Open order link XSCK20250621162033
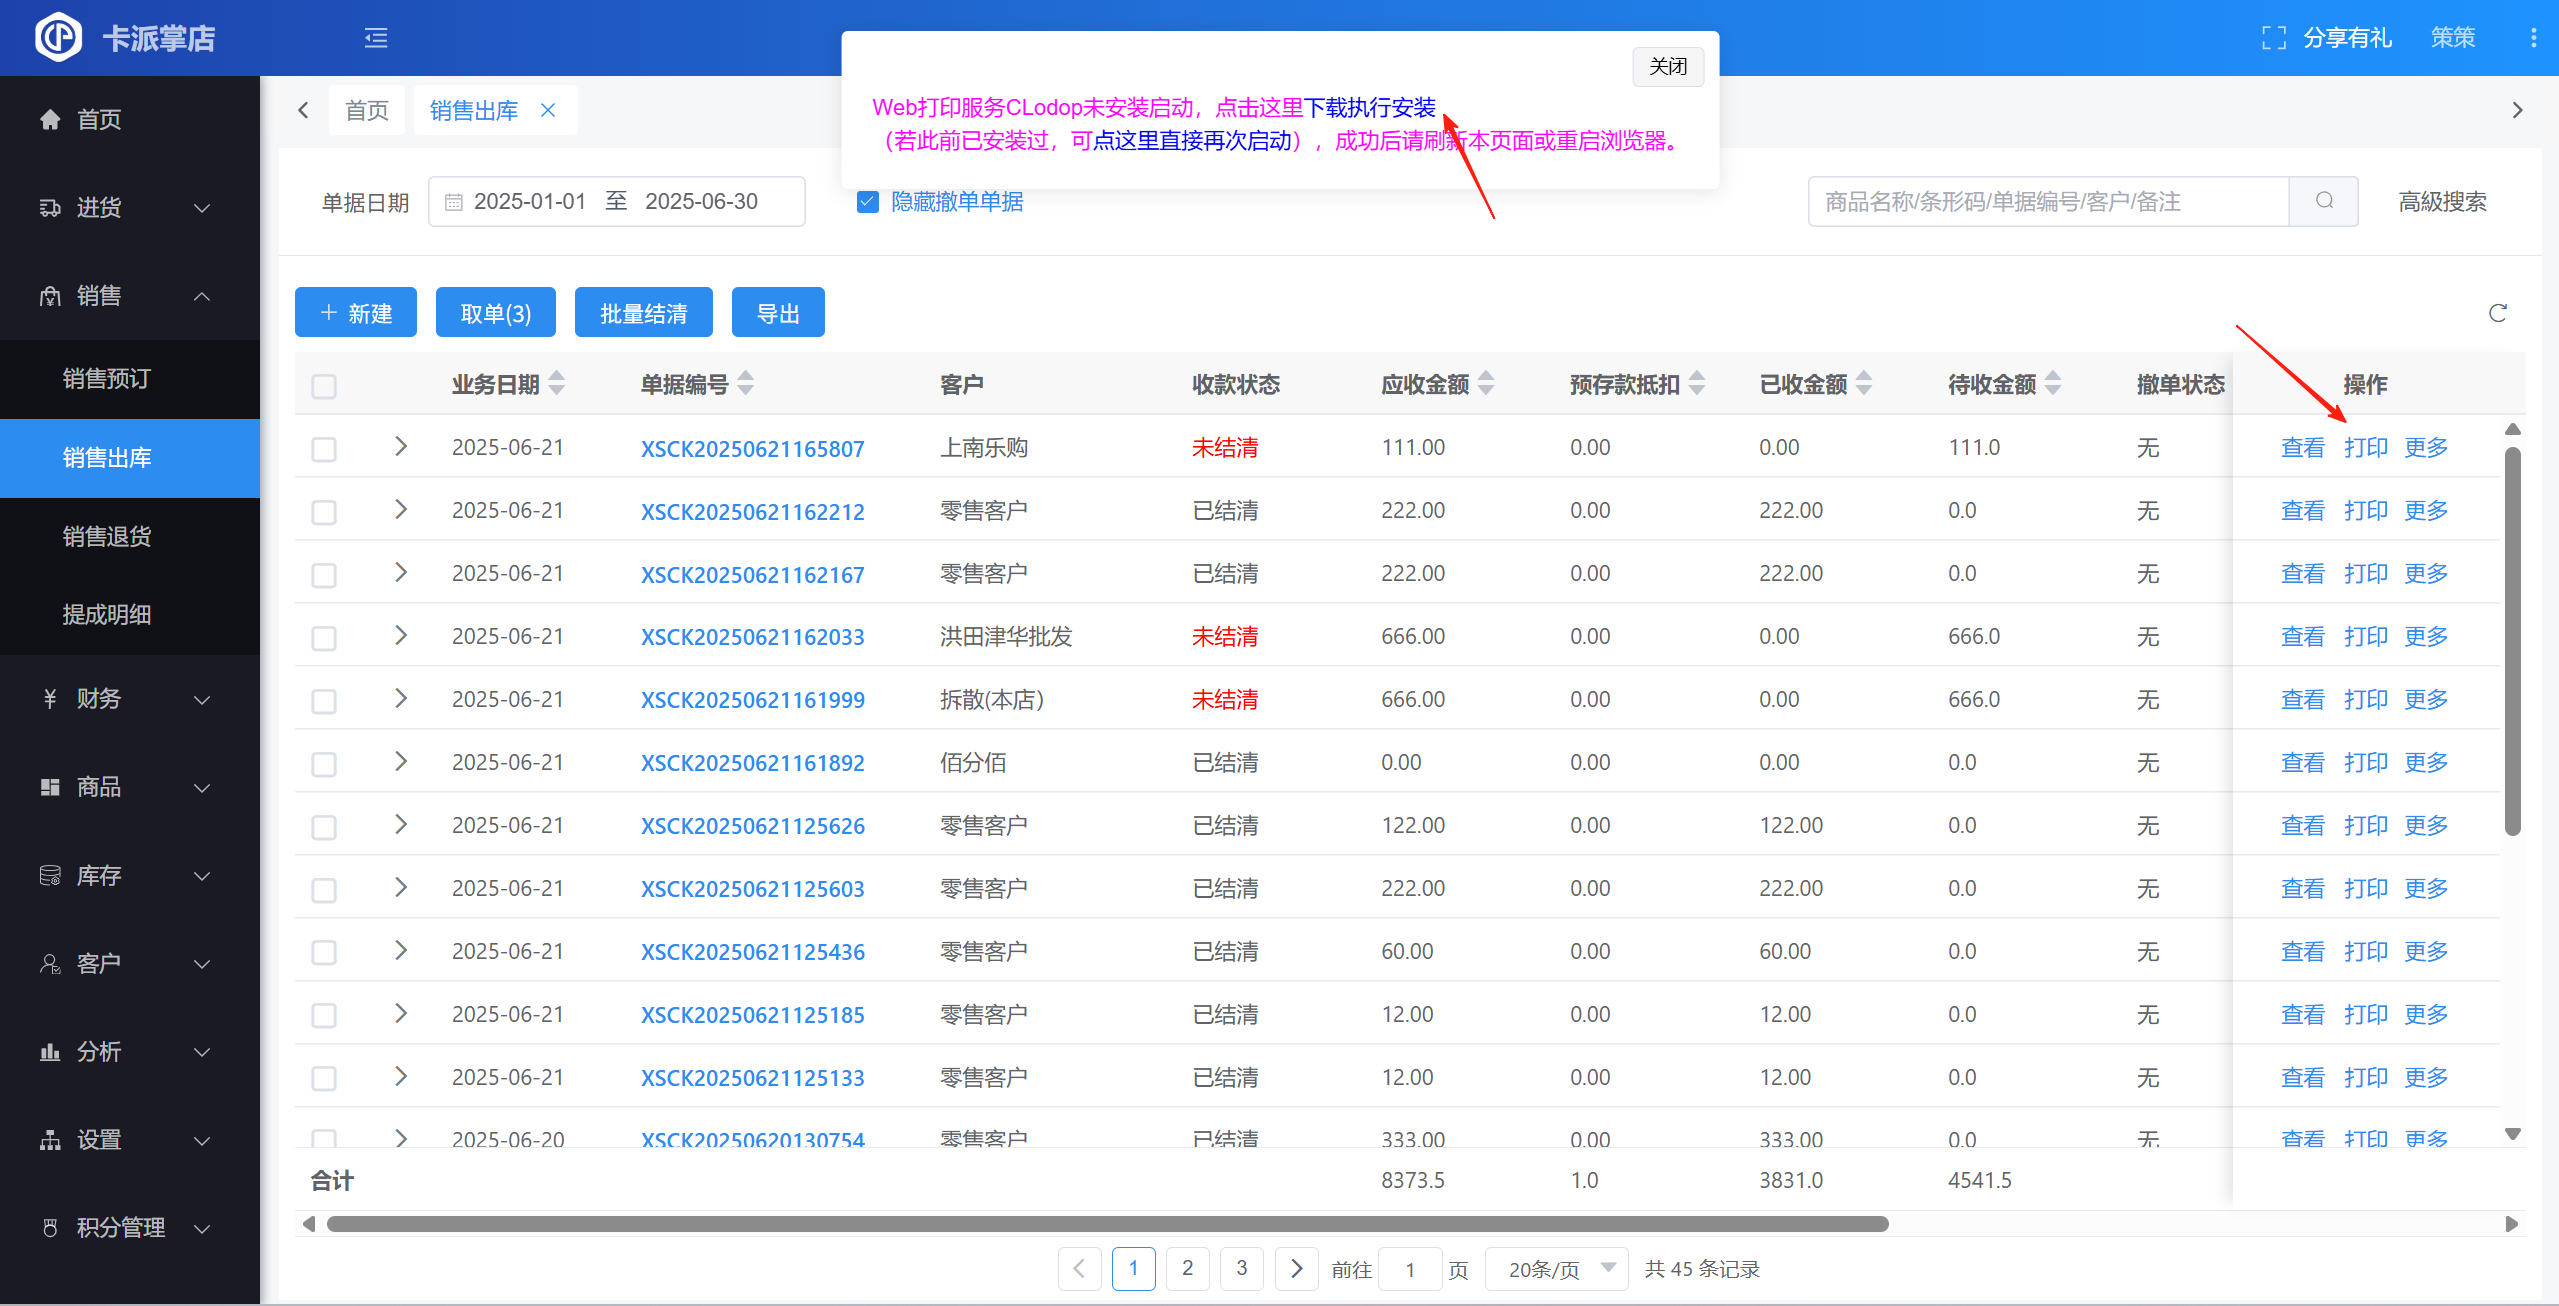The width and height of the screenshot is (2559, 1306). [x=752, y=637]
